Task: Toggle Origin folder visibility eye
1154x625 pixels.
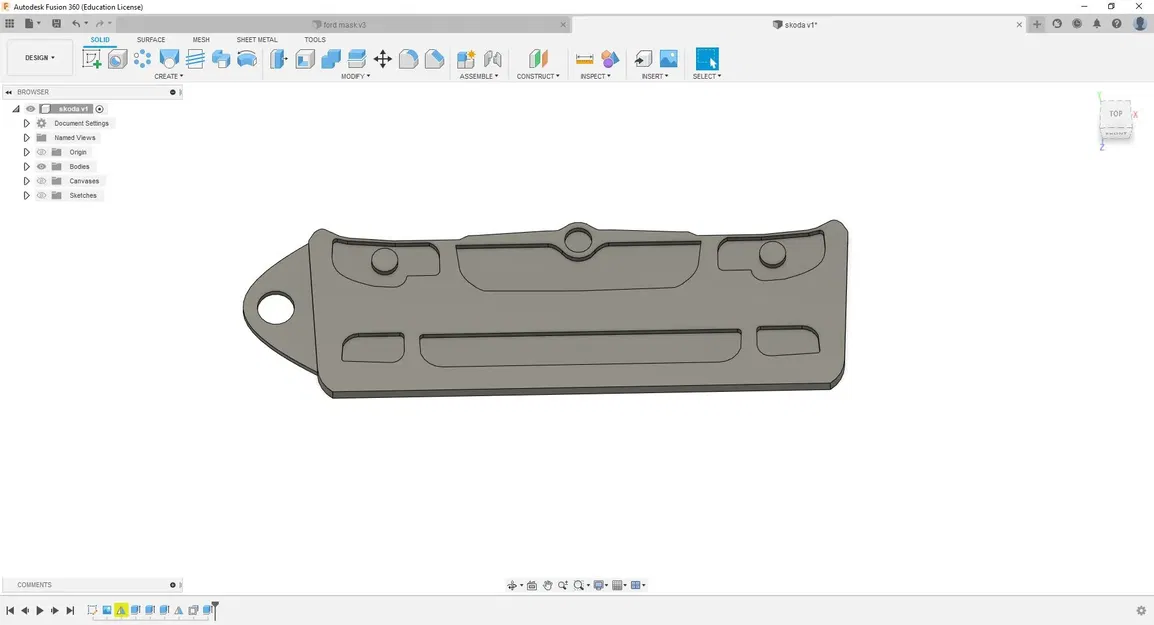Action: click(x=41, y=152)
